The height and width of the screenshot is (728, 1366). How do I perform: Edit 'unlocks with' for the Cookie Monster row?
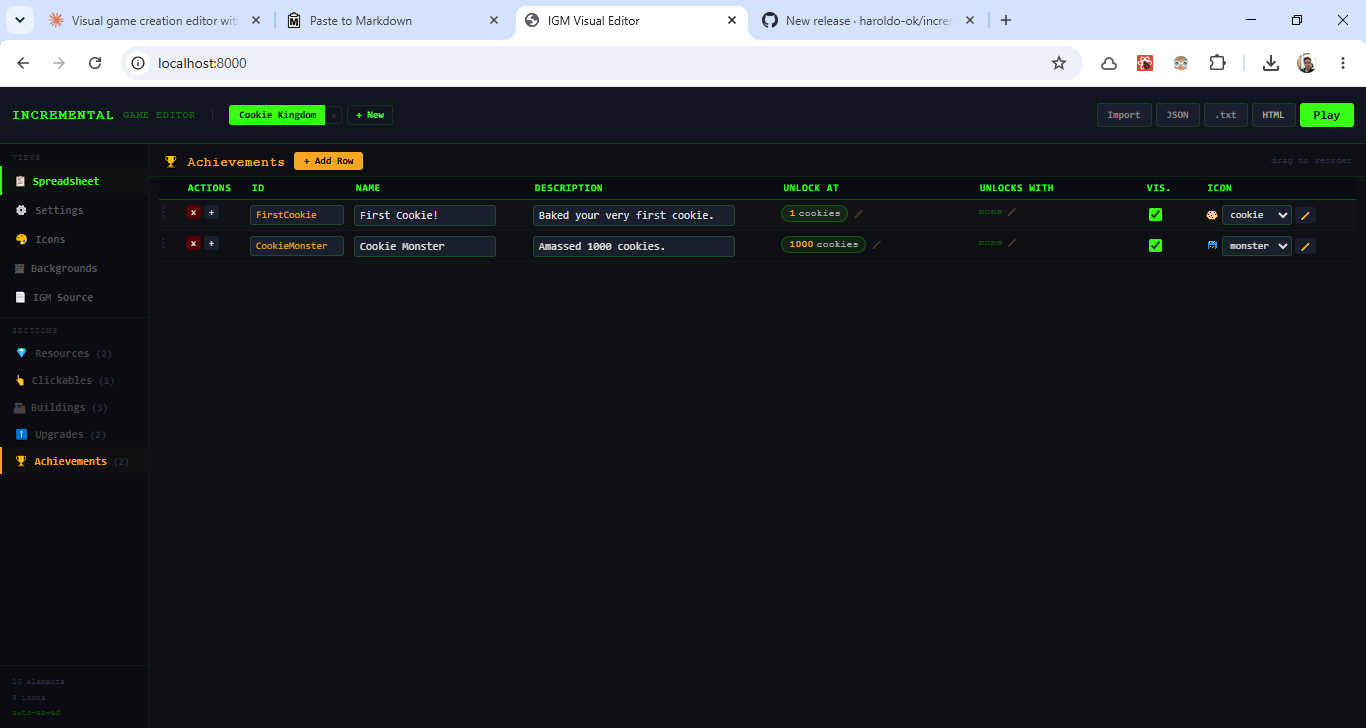click(1011, 243)
